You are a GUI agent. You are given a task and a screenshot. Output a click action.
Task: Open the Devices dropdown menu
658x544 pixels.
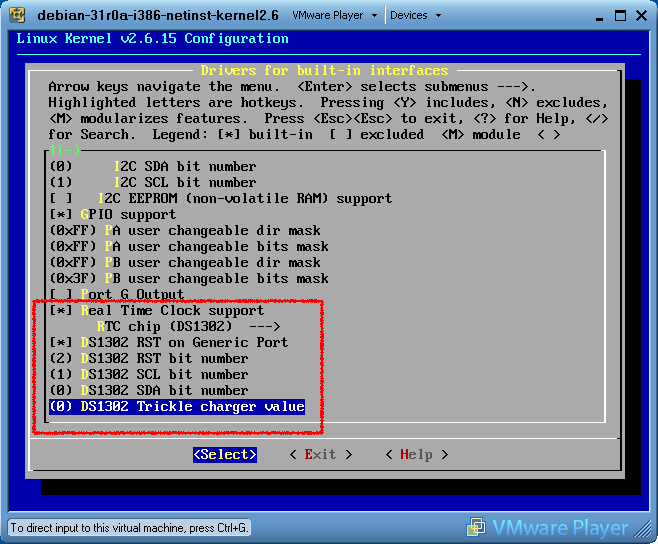415,16
